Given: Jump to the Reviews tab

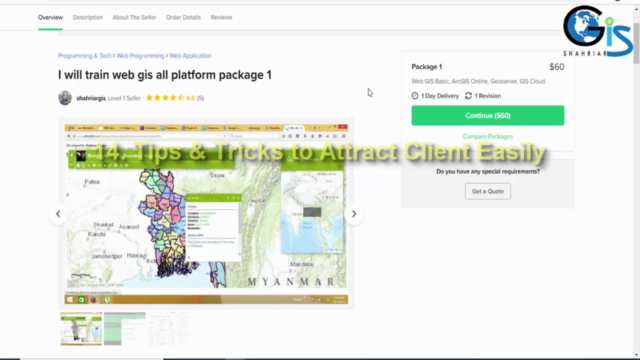Looking at the screenshot, I should point(221,18).
